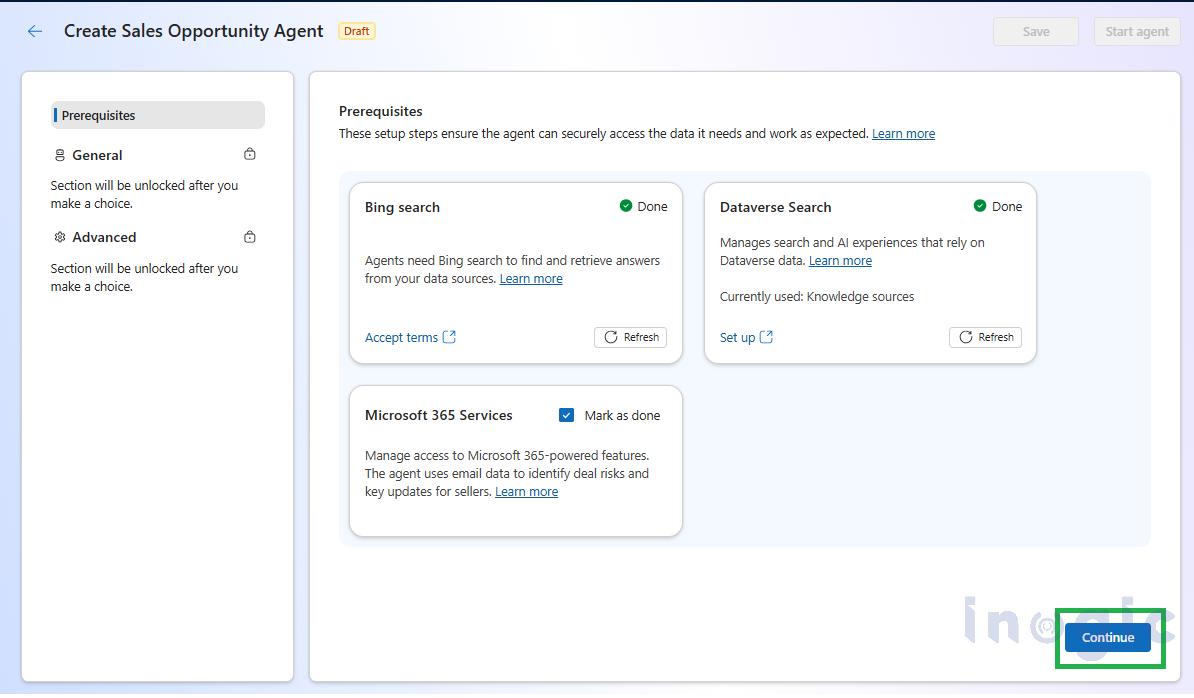Image resolution: width=1194 pixels, height=698 pixels.
Task: Click the Draft status badge
Action: tap(356, 31)
